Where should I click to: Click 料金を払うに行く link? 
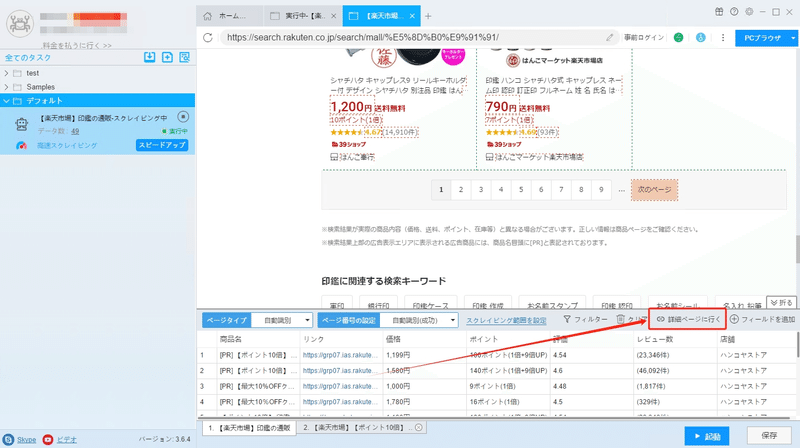[x=77, y=45]
